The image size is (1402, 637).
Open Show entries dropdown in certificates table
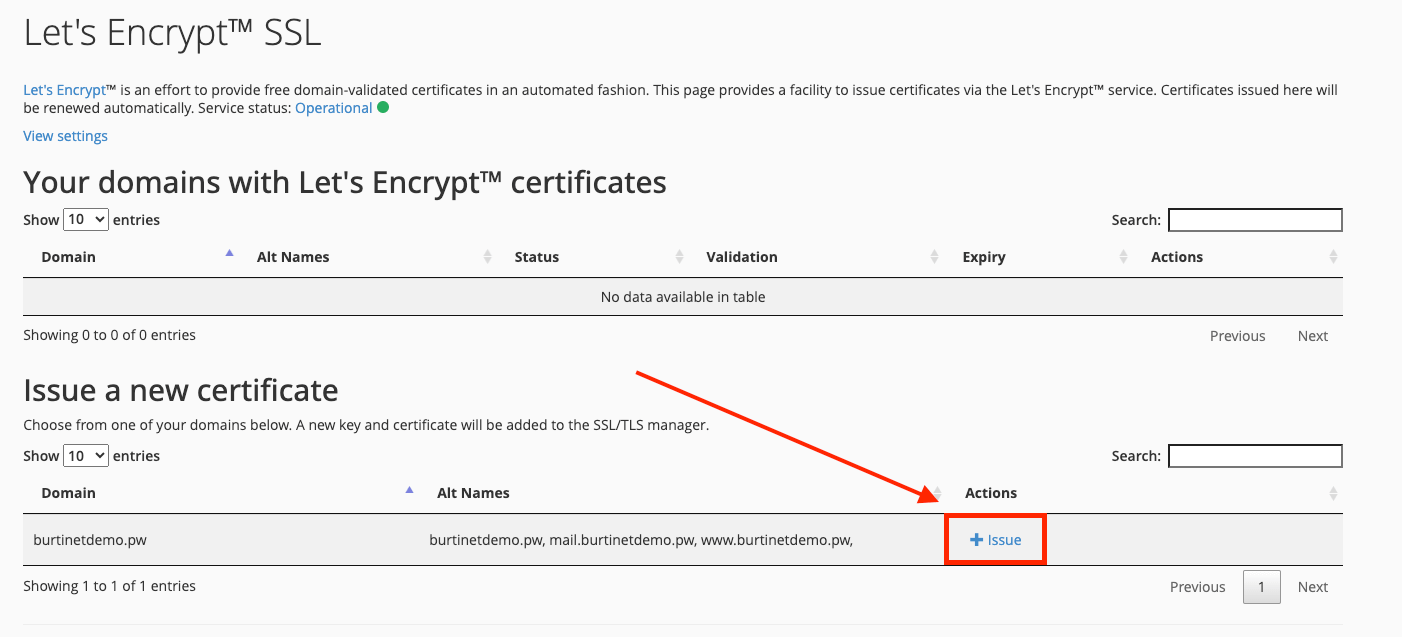85,219
